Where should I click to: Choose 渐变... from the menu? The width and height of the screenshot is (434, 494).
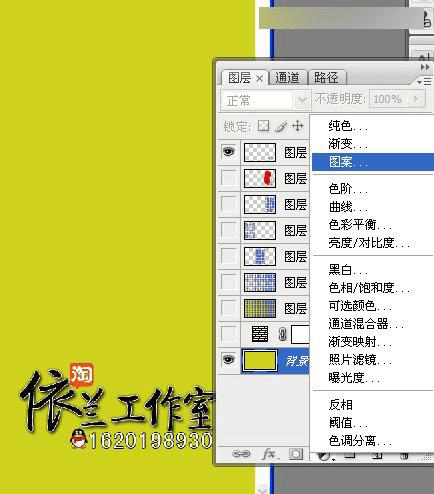coord(373,144)
